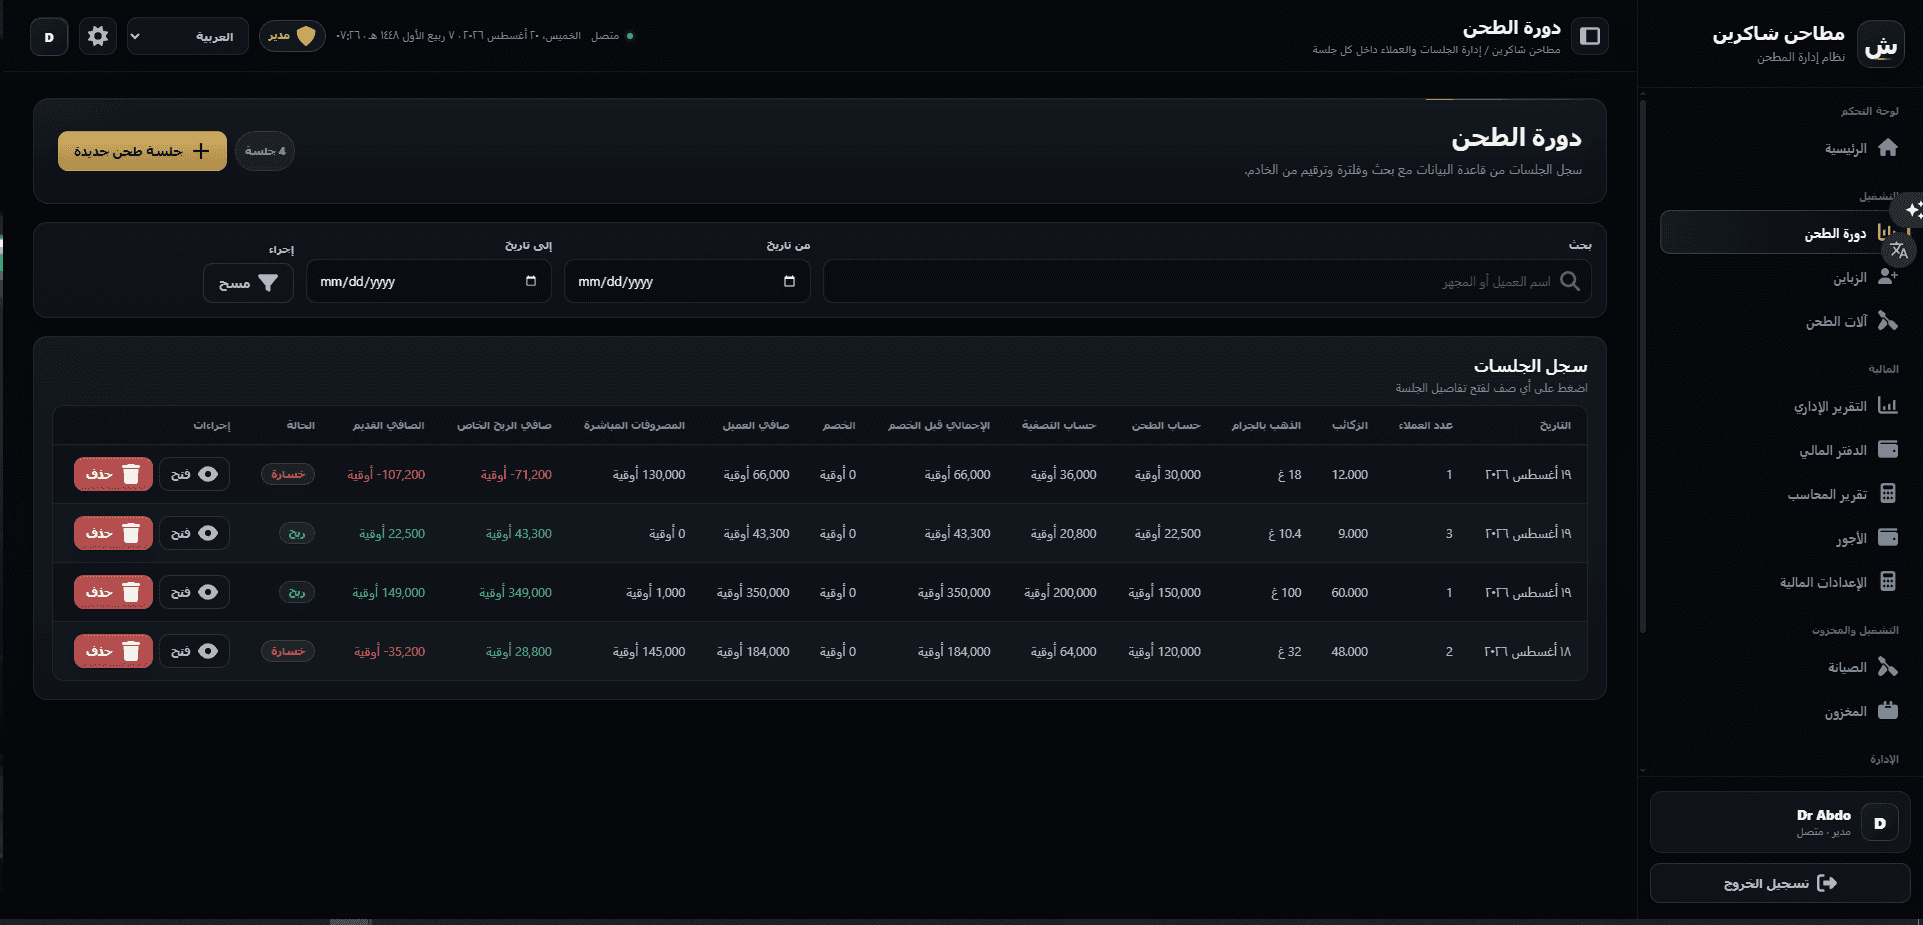Click the الصيانة maintenance tools icon
The width and height of the screenshot is (1923, 925).
tap(1887, 667)
